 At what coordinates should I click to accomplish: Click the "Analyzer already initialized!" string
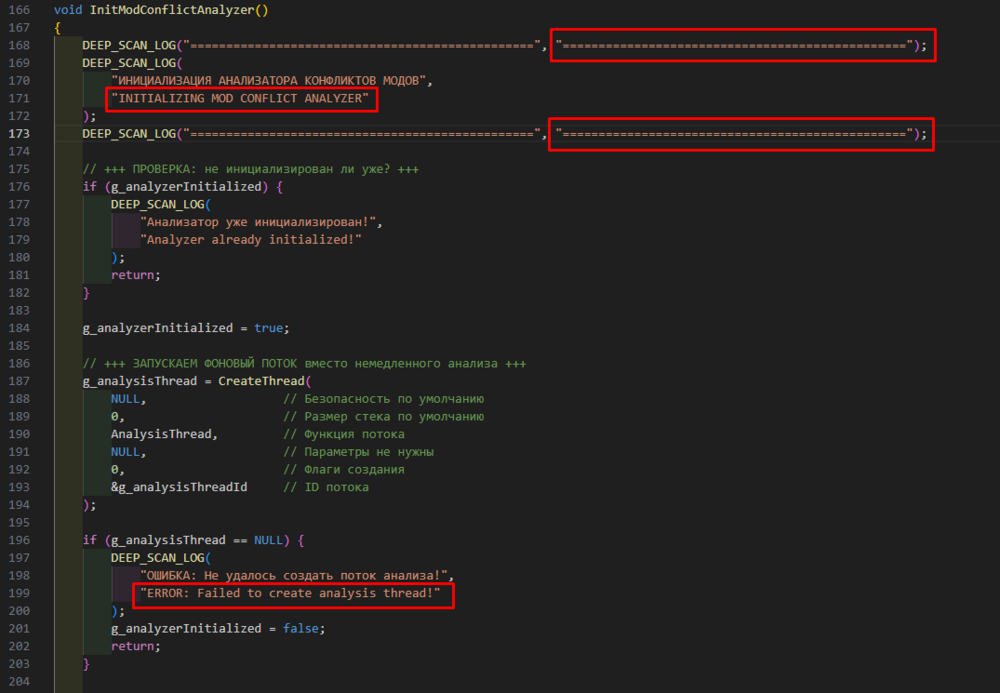click(250, 241)
